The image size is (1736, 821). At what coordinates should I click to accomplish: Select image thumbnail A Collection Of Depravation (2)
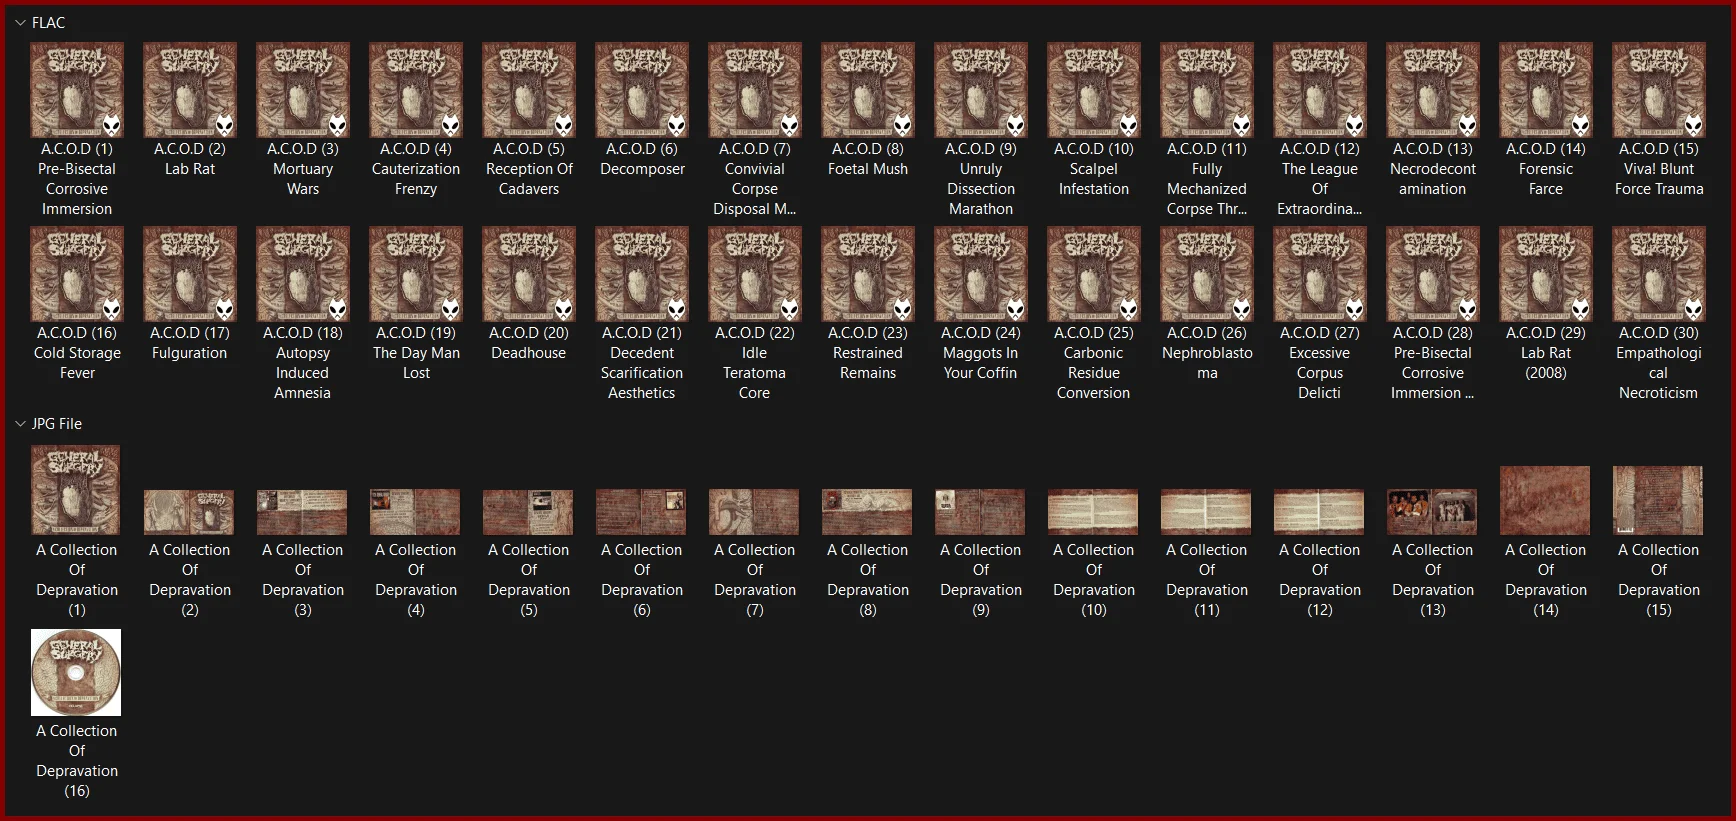coord(189,512)
